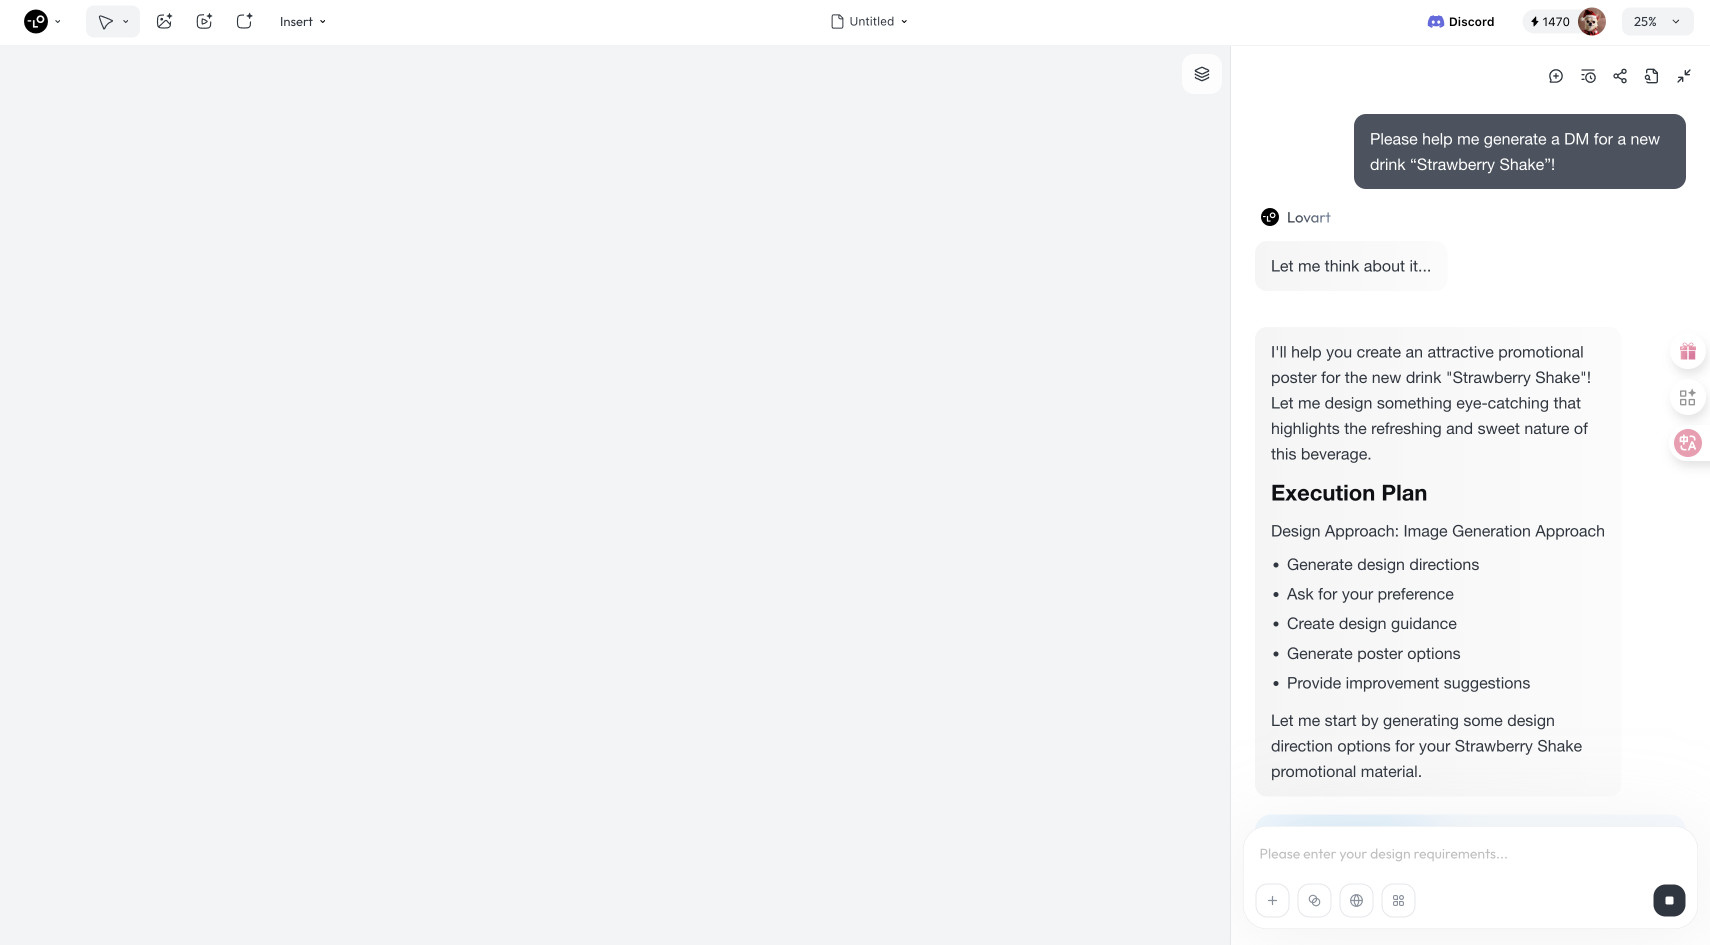Check the 1470 credits balance
The image size is (1710, 945).
pyautogui.click(x=1550, y=22)
